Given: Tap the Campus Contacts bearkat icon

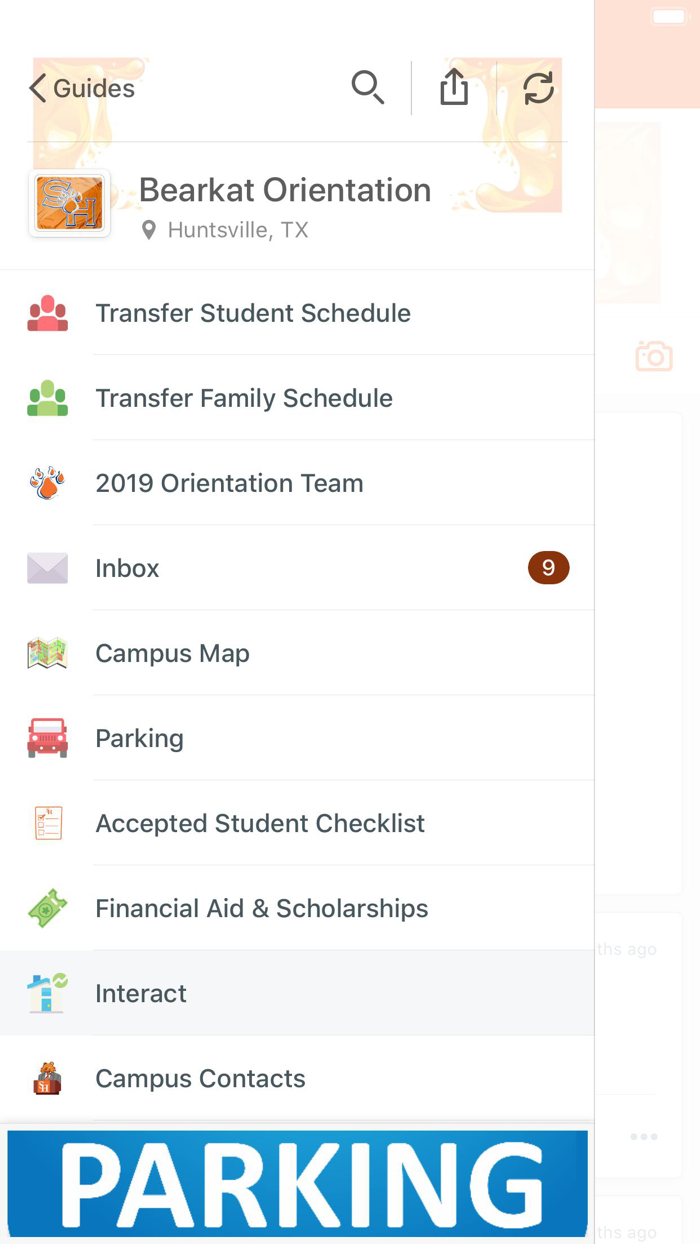Looking at the screenshot, I should pos(47,1077).
